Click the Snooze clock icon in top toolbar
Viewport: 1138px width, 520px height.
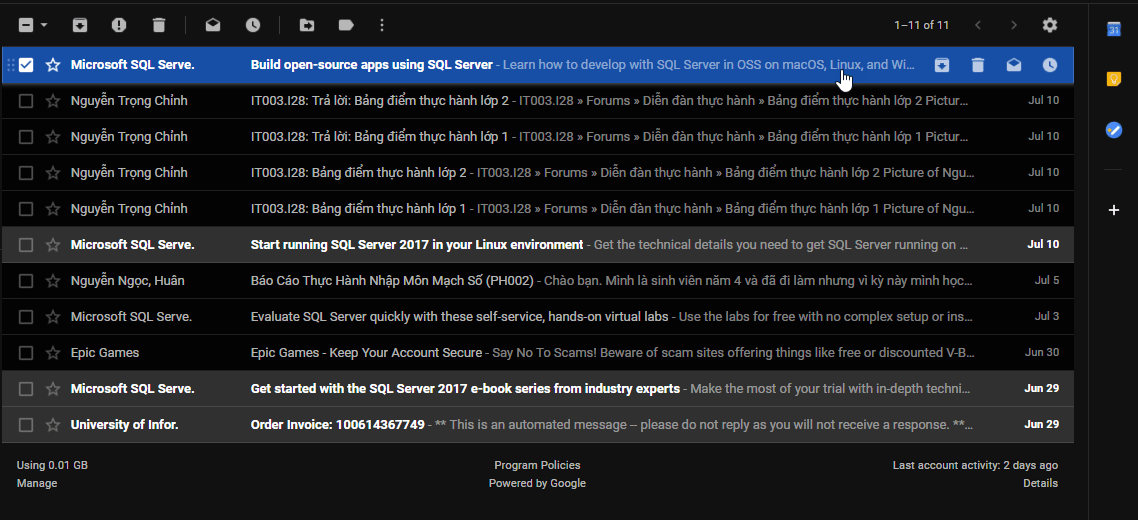point(253,25)
